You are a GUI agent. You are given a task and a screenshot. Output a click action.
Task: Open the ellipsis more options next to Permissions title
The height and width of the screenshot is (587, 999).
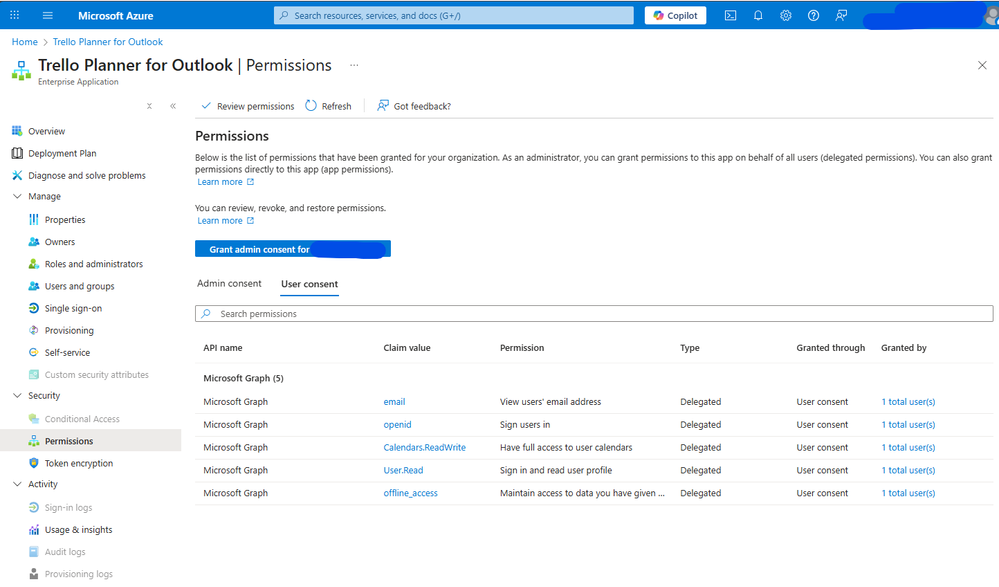tap(354, 65)
